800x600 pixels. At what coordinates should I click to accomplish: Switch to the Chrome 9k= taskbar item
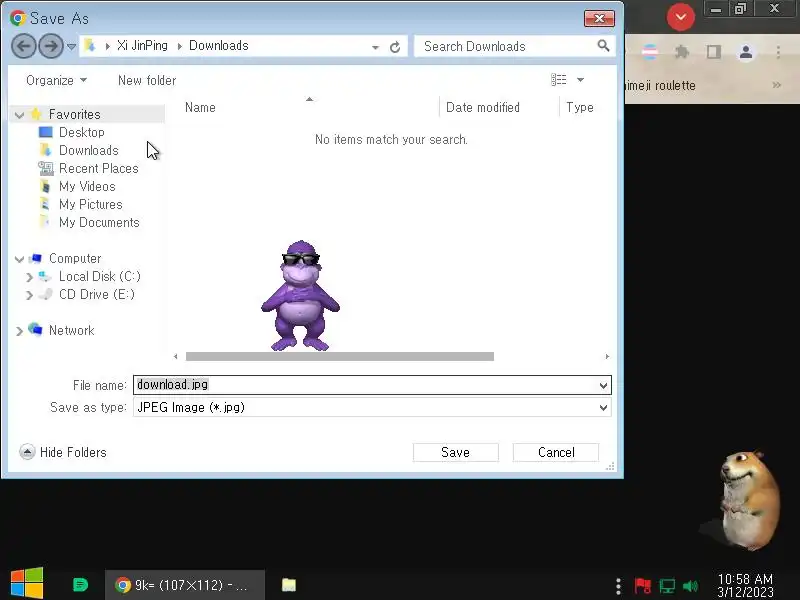[x=185, y=585]
